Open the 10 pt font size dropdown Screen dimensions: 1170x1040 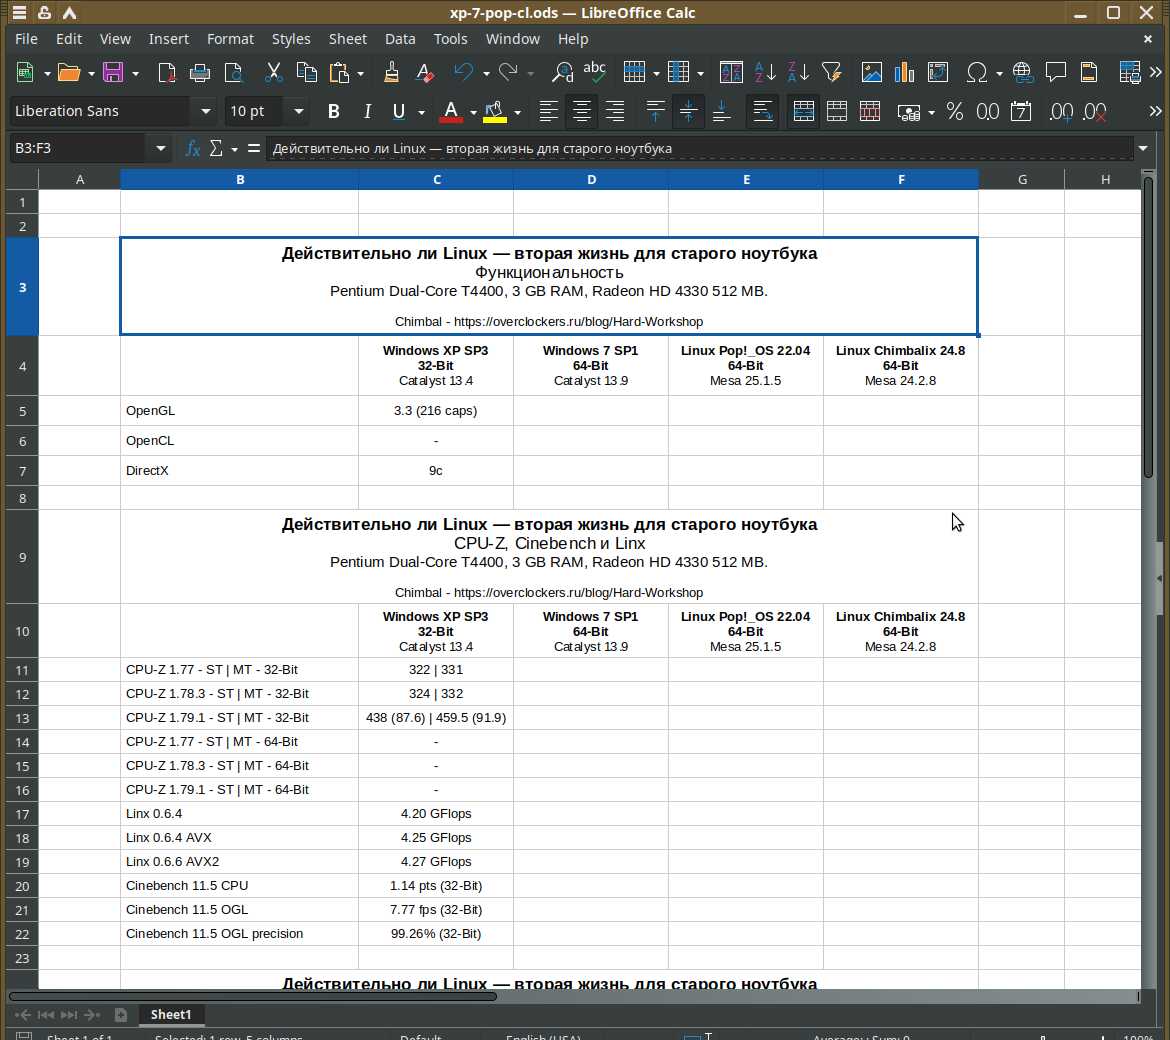point(297,111)
